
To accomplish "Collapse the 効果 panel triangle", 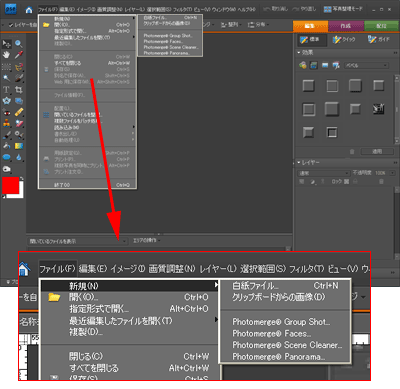I will tap(299, 53).
